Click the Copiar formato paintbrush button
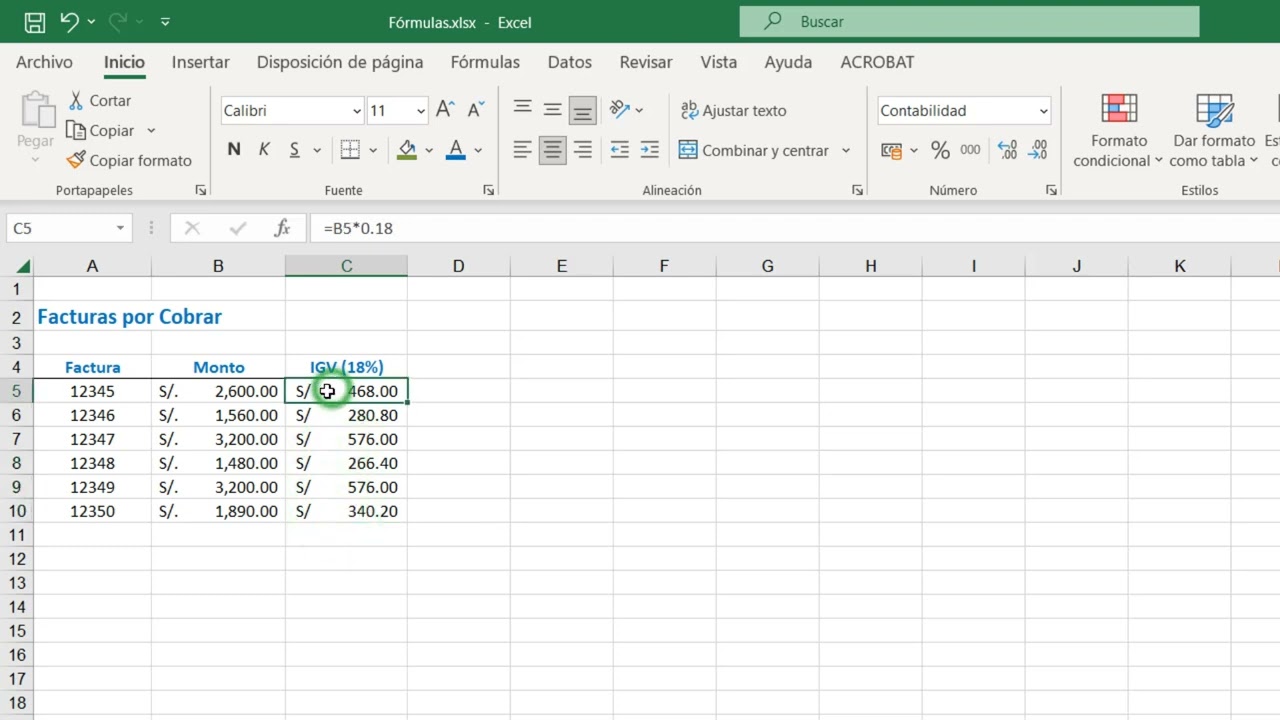The height and width of the screenshot is (720, 1280). pos(129,161)
